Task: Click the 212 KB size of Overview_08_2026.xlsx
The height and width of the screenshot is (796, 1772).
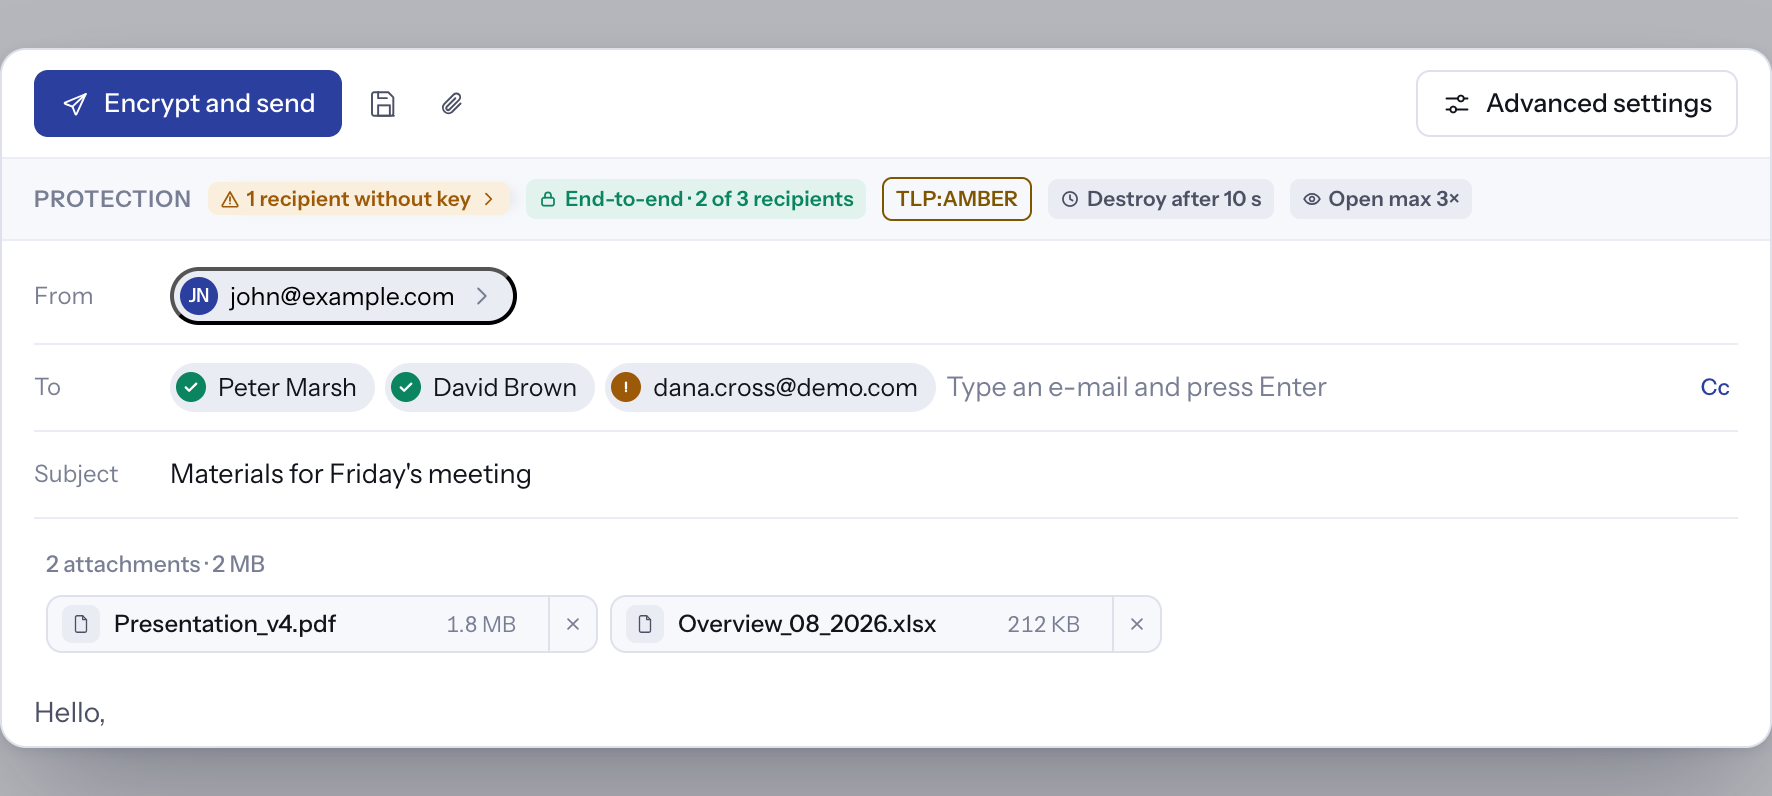Action: click(1044, 624)
